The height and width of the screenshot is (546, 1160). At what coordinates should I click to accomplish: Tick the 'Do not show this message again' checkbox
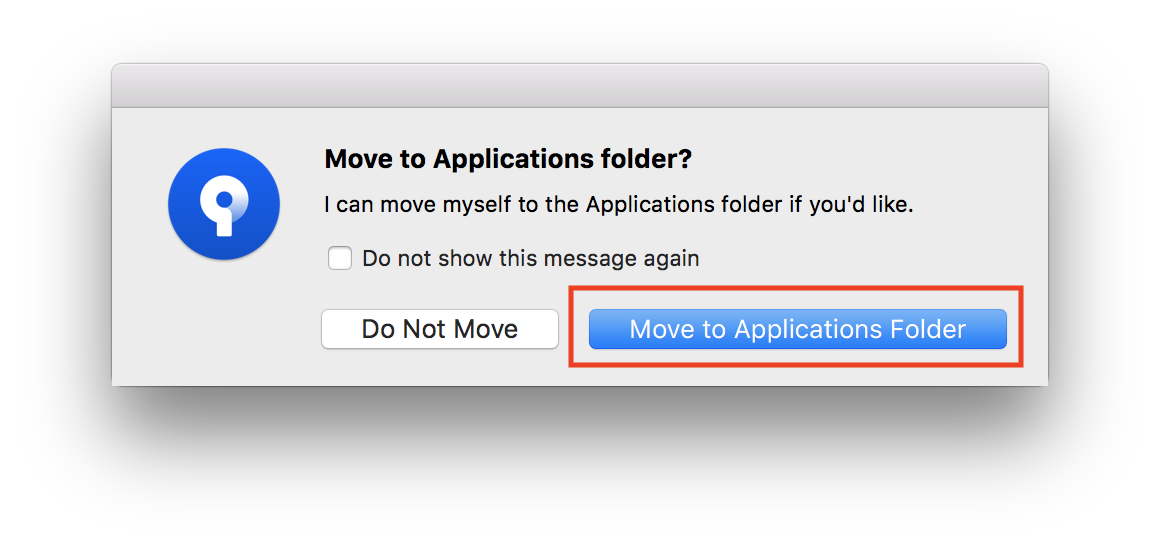click(x=340, y=258)
